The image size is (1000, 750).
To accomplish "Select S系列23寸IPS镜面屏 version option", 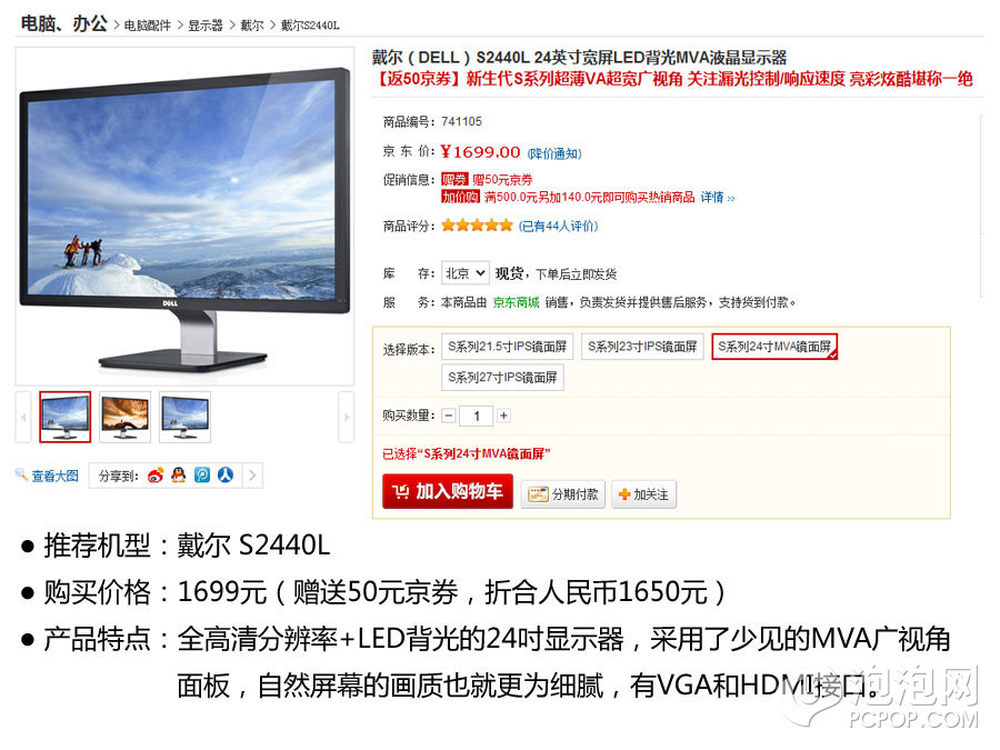I will tap(642, 346).
